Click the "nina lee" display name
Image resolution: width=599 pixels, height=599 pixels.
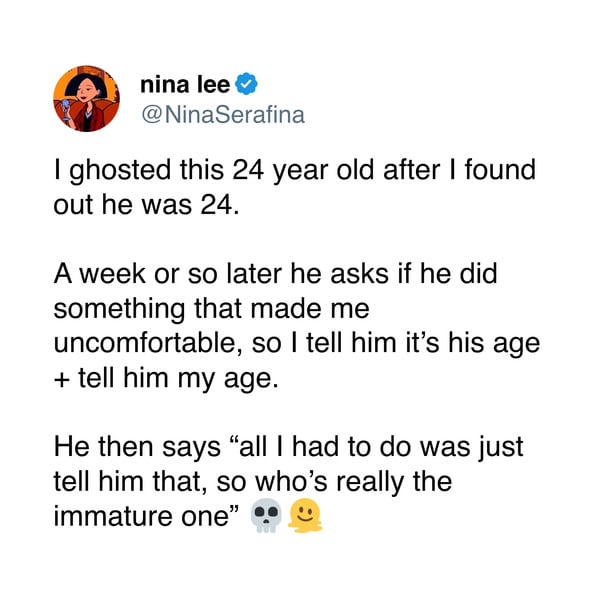185,84
